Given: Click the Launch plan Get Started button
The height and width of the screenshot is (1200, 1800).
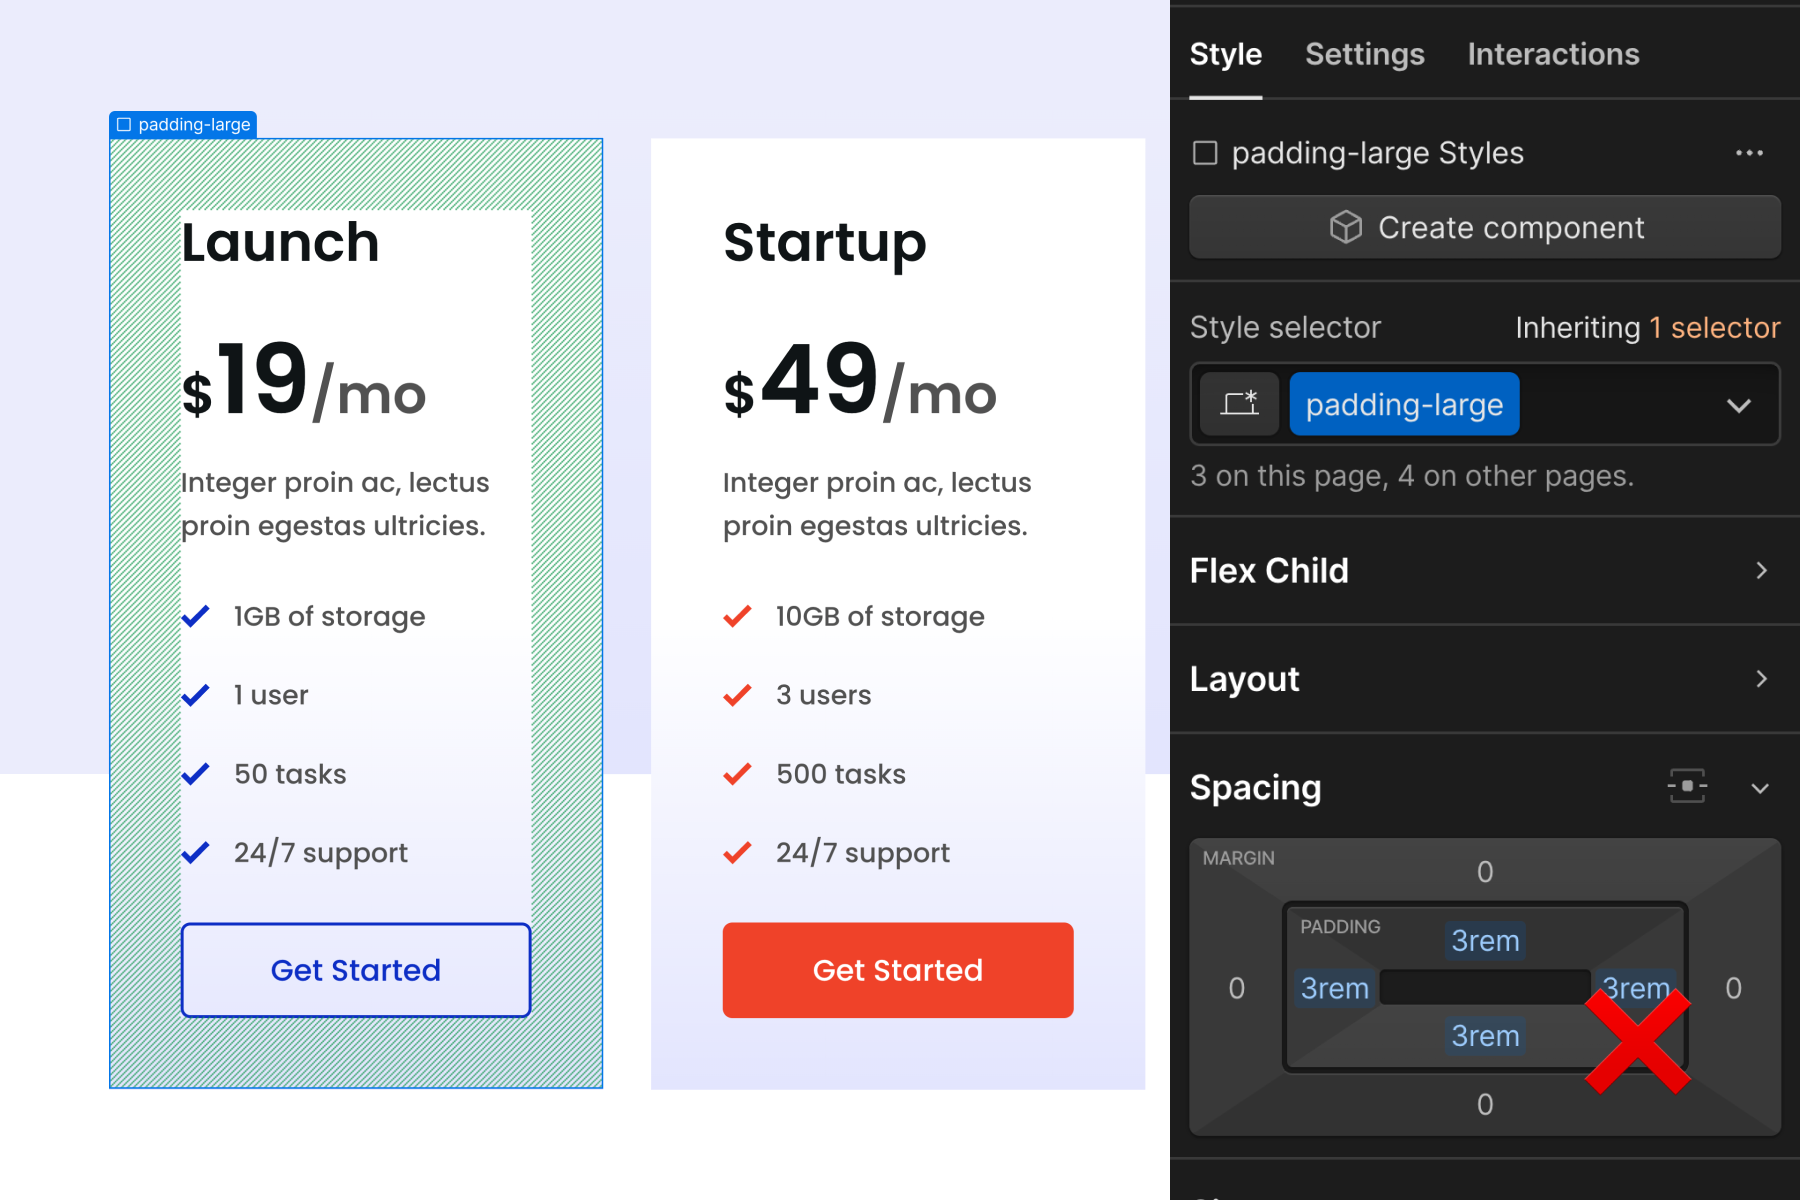Looking at the screenshot, I should [x=356, y=970].
